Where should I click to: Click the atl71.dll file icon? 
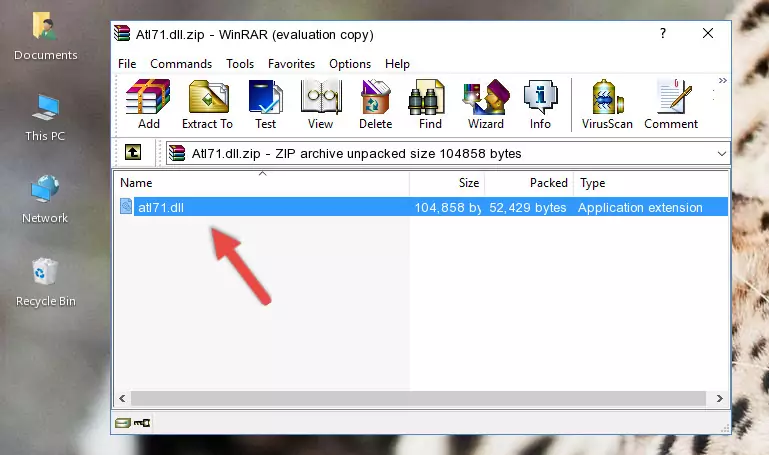126,206
